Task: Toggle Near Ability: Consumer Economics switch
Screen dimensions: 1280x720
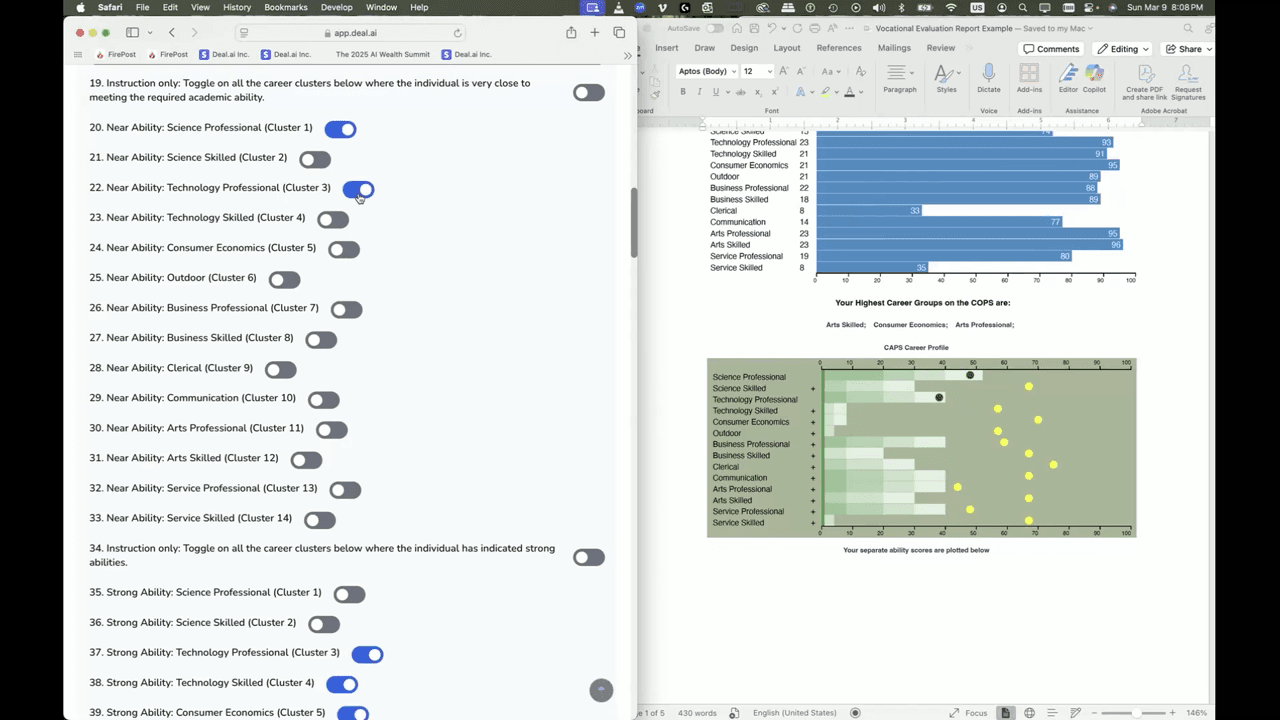Action: (x=344, y=249)
